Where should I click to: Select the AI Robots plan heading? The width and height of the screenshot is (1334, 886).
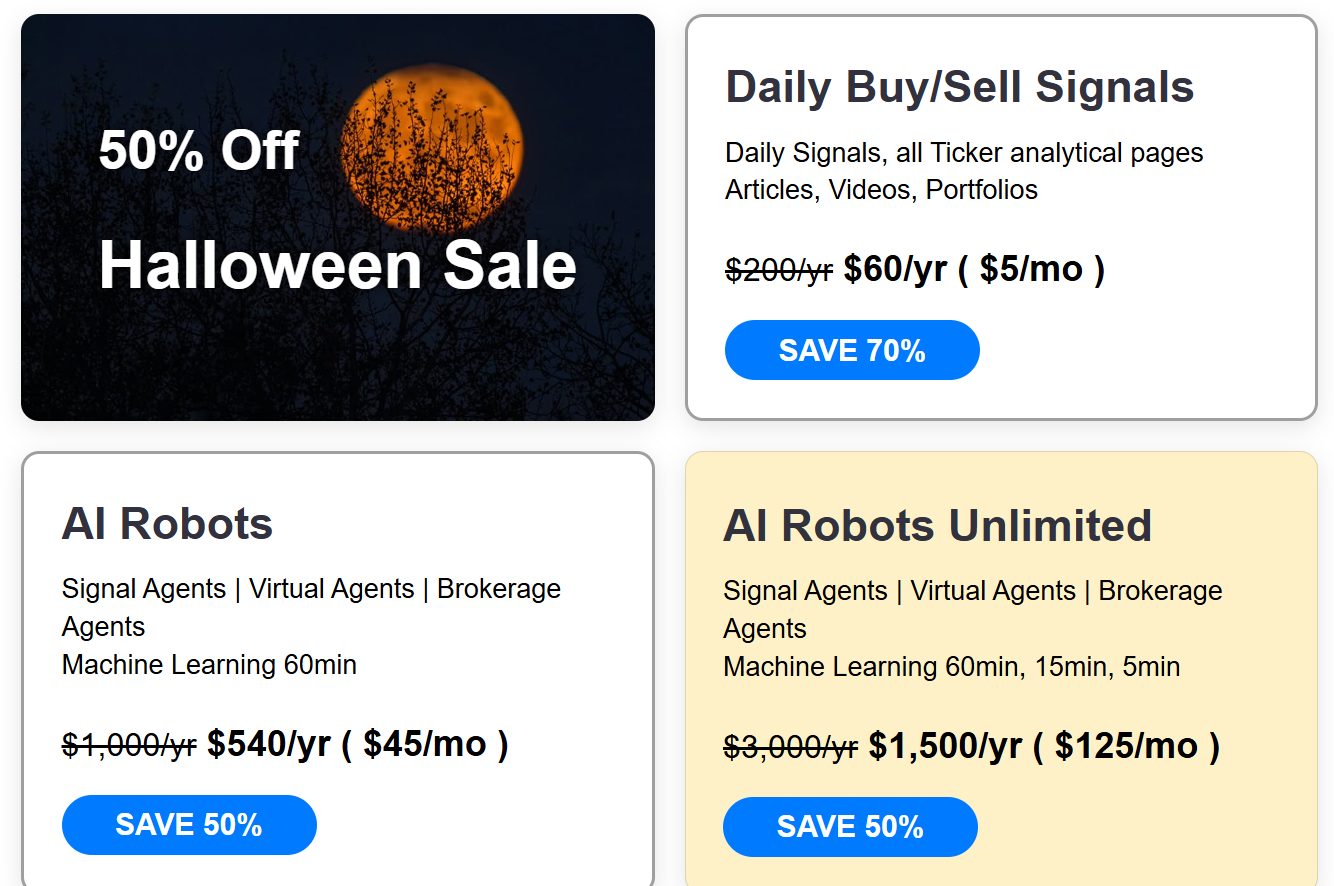[x=167, y=523]
